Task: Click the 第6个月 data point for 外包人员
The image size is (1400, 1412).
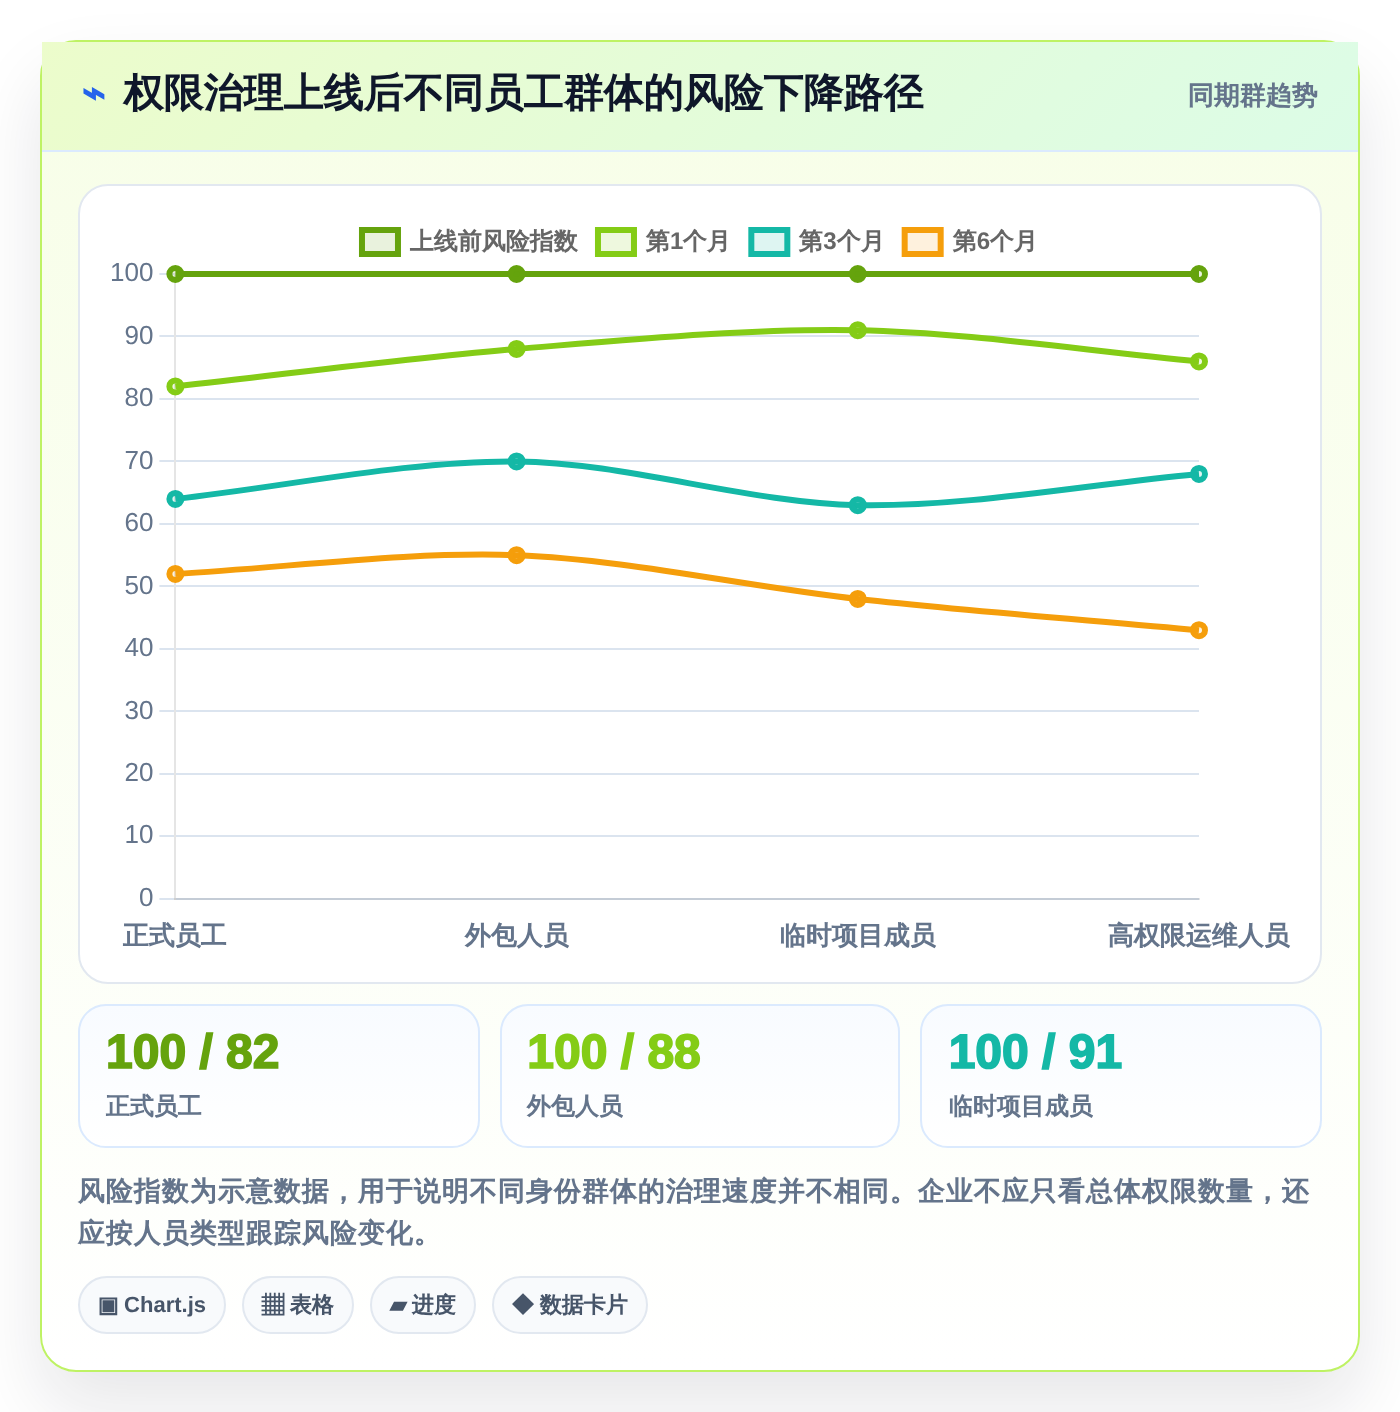Action: coord(516,555)
